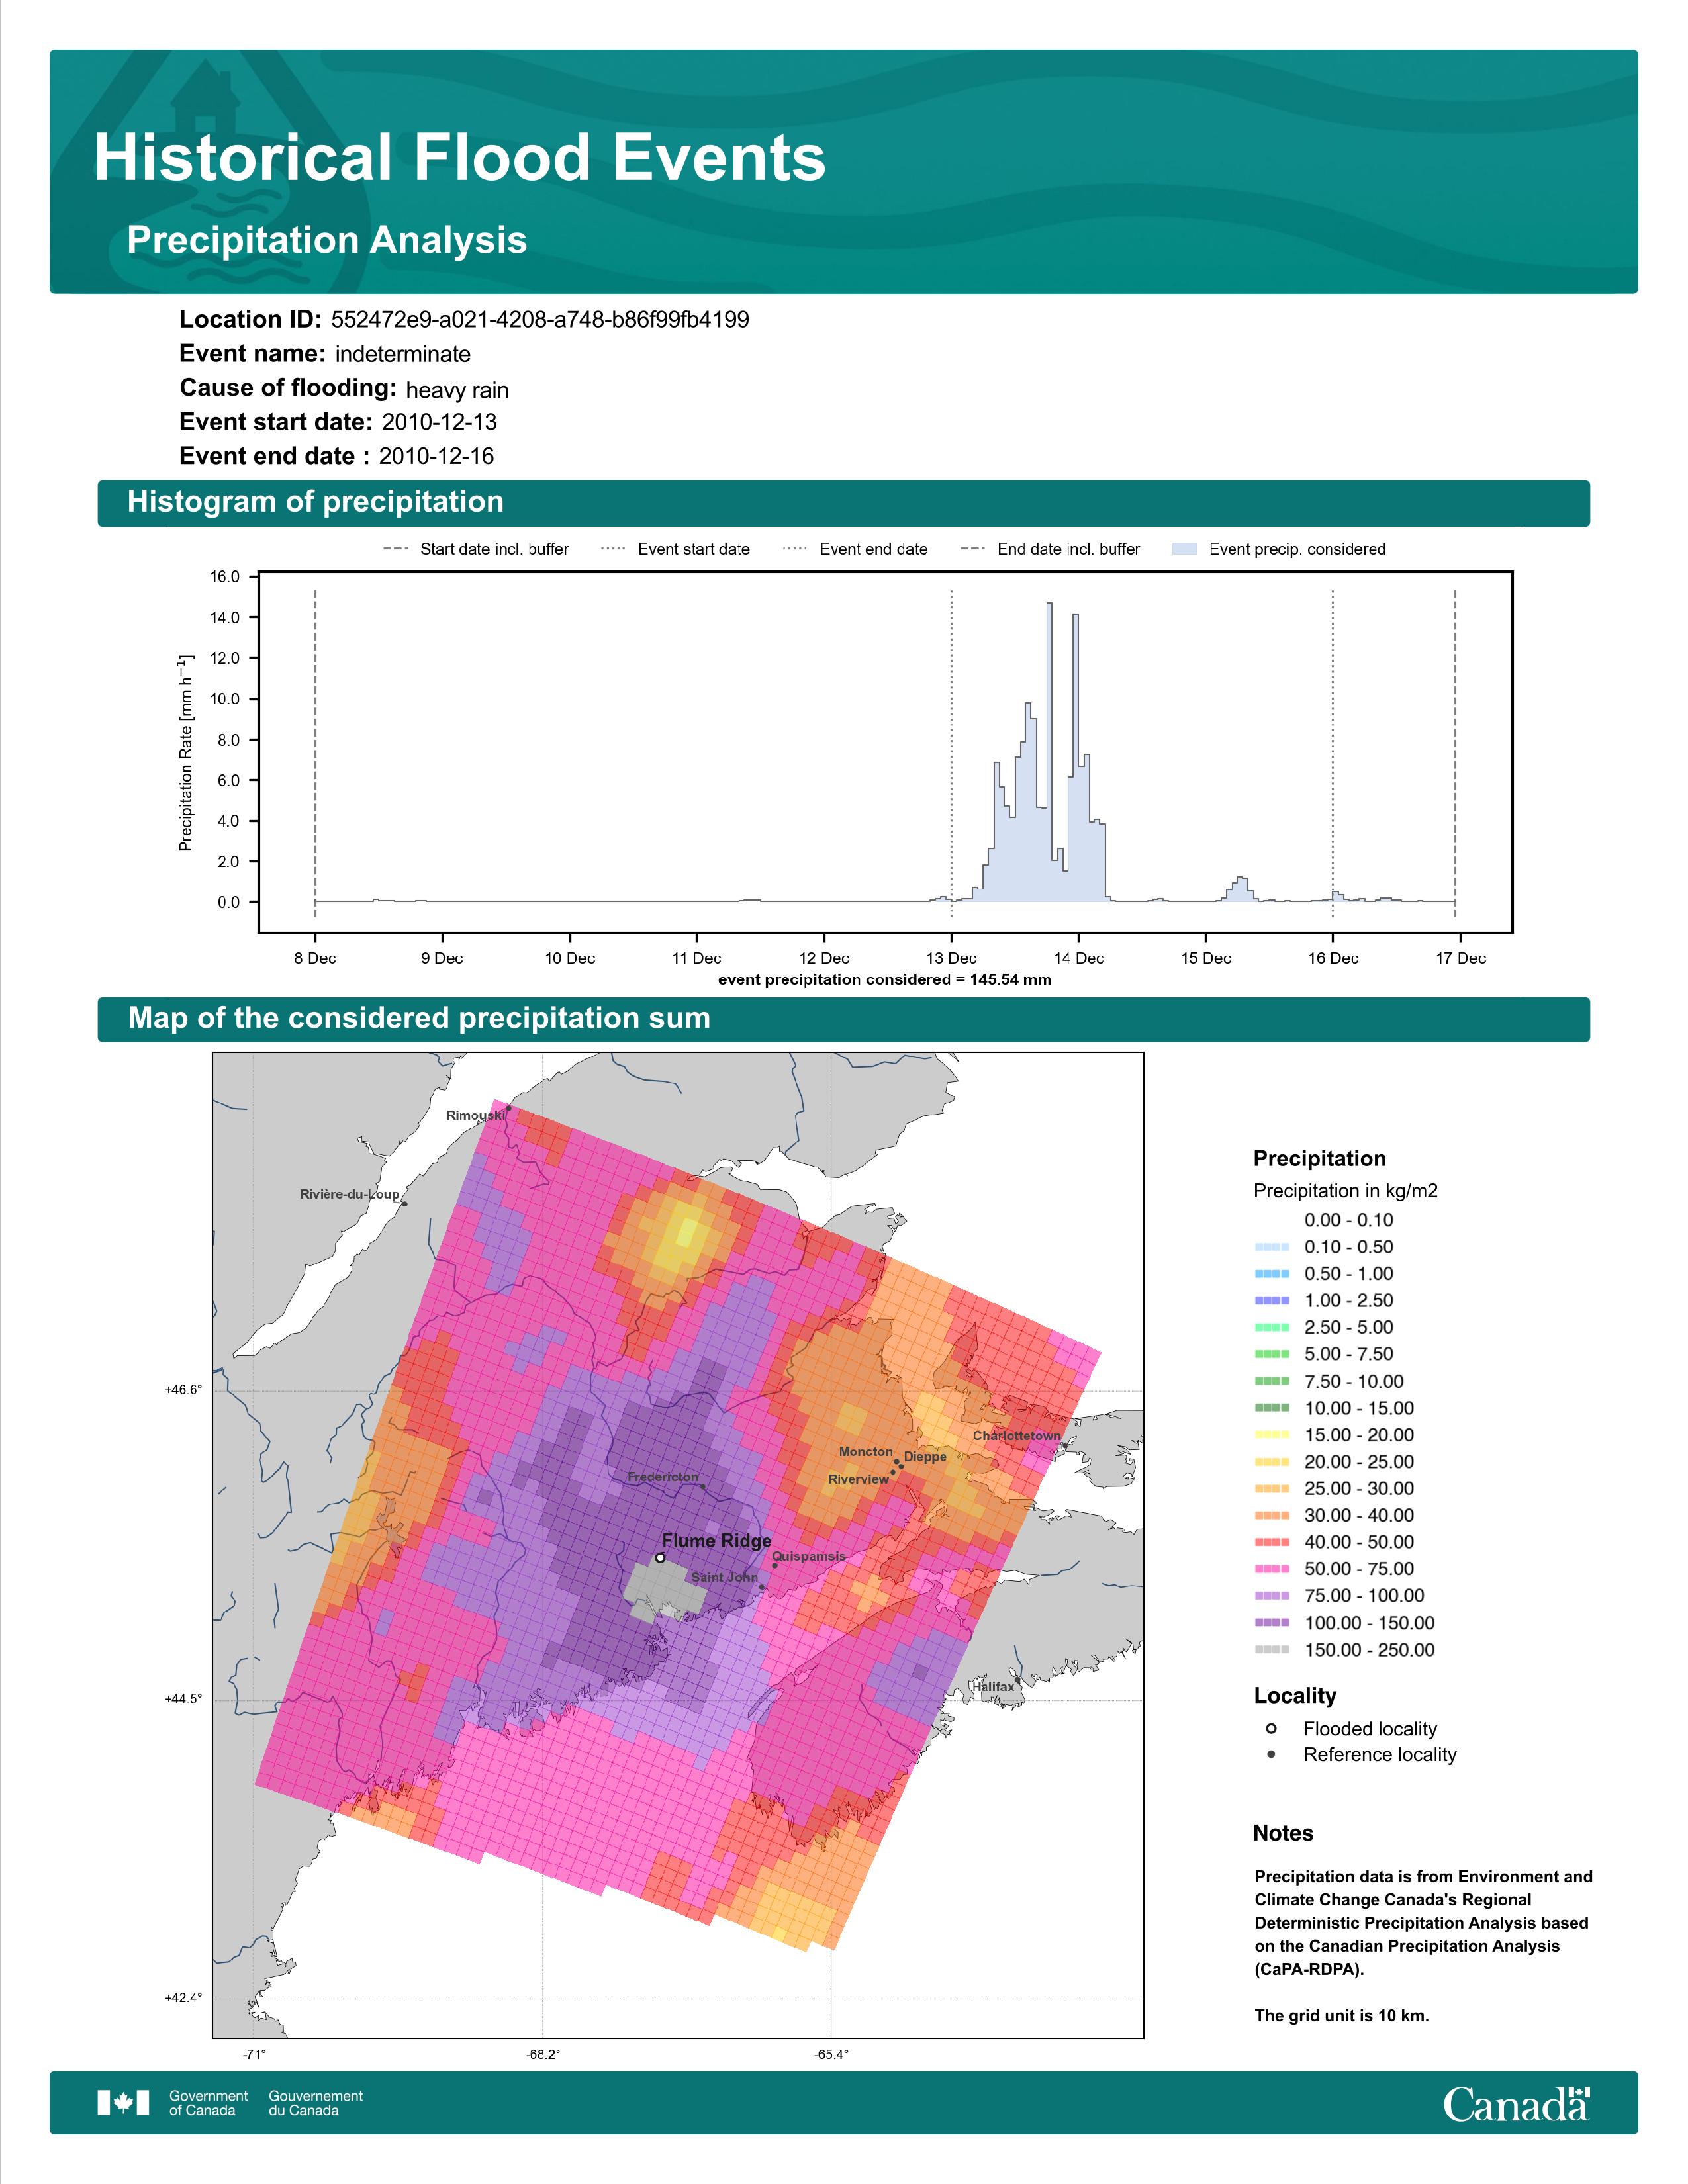Click the Event precip. considered legend patch
Image resolution: width=1688 pixels, height=2184 pixels.
1184,549
